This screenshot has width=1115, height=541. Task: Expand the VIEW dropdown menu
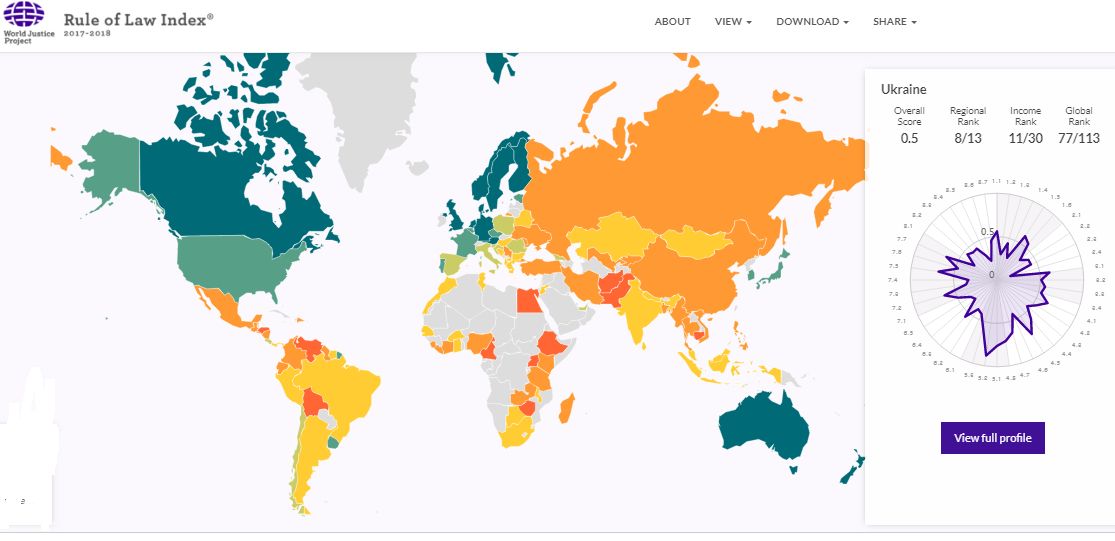733,22
